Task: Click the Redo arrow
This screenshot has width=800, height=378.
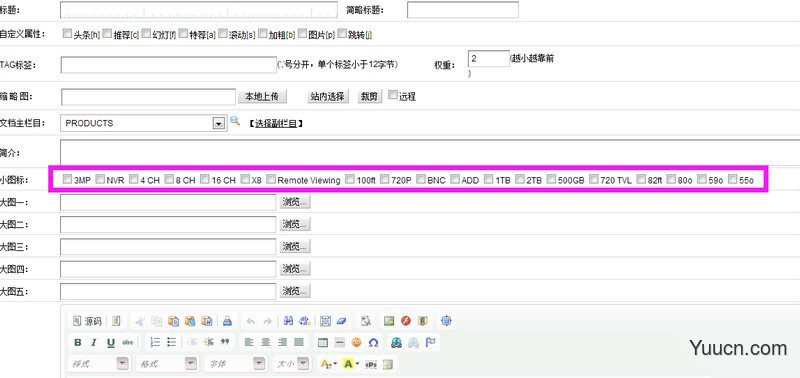Action: coord(267,321)
